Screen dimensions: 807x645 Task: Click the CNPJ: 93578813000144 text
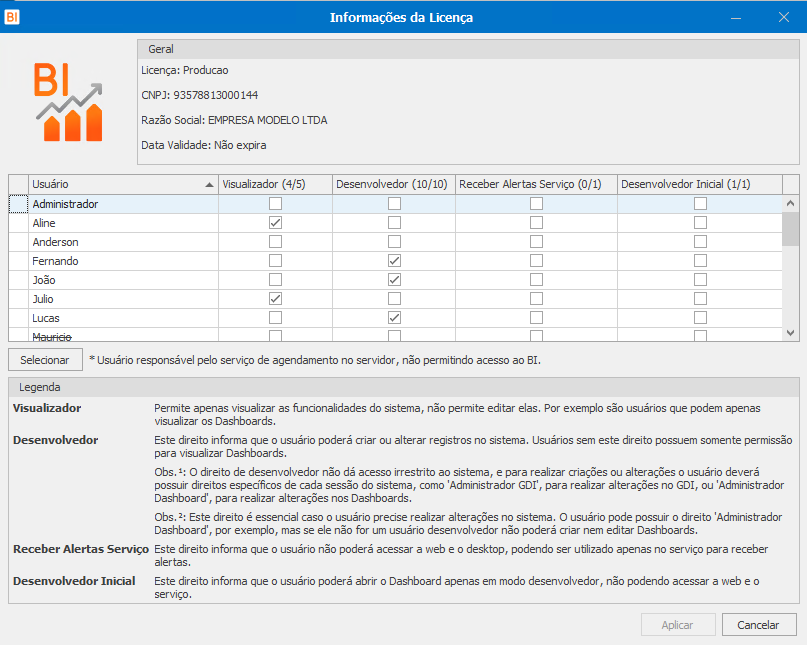(x=200, y=95)
